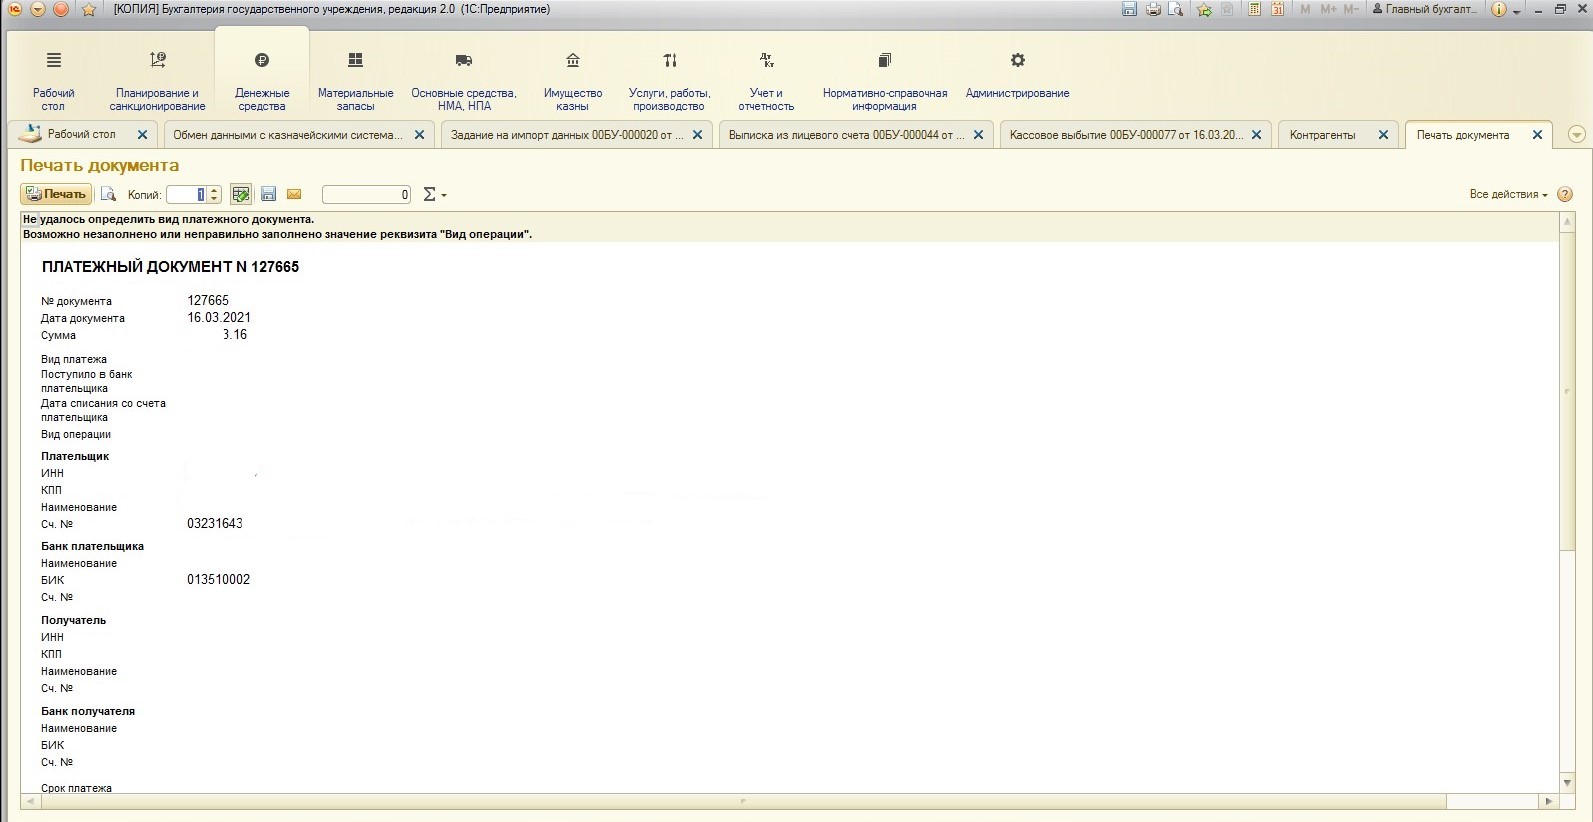Screen dimensions: 1593x822
Task: Open the calendar icon in the title bar
Action: coord(1277,9)
